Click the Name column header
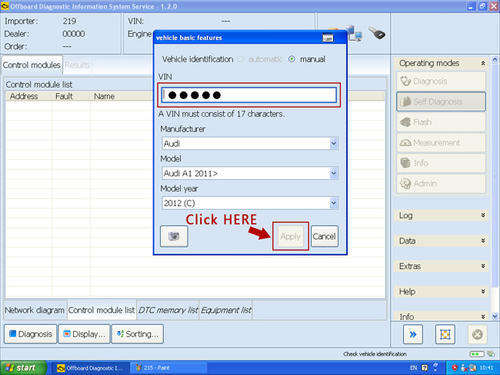This screenshot has height=375, width=500. [104, 96]
